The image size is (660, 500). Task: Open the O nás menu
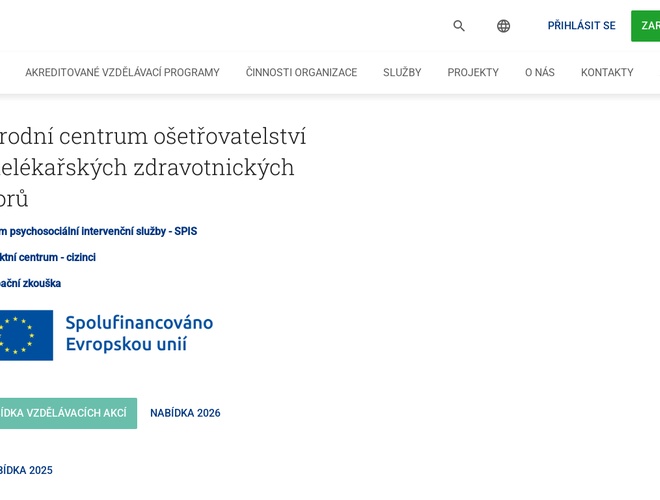[540, 73]
